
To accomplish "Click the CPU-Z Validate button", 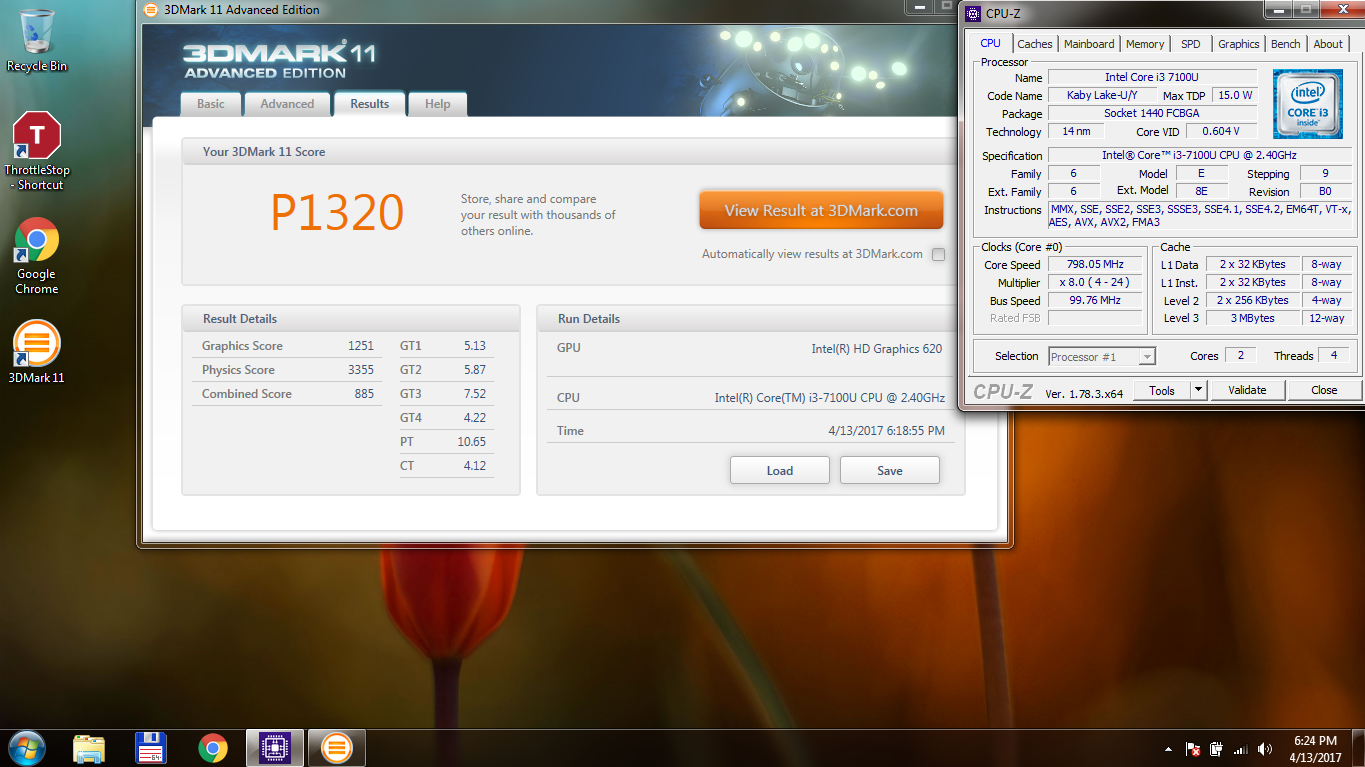I will pyautogui.click(x=1247, y=390).
